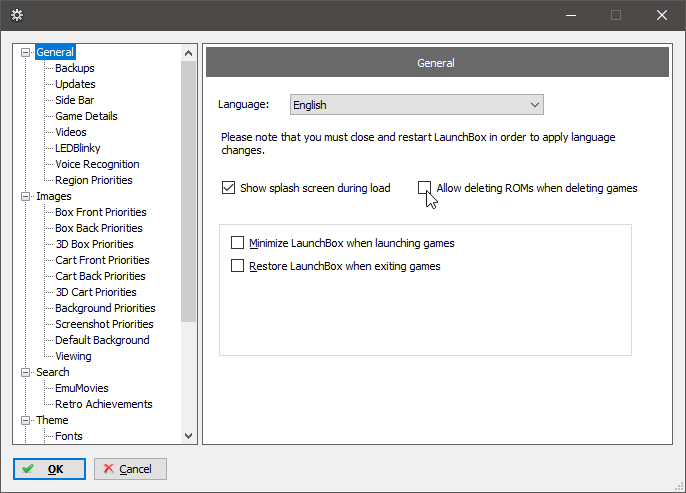
Task: Go to Game Details settings
Action: pyautogui.click(x=86, y=116)
